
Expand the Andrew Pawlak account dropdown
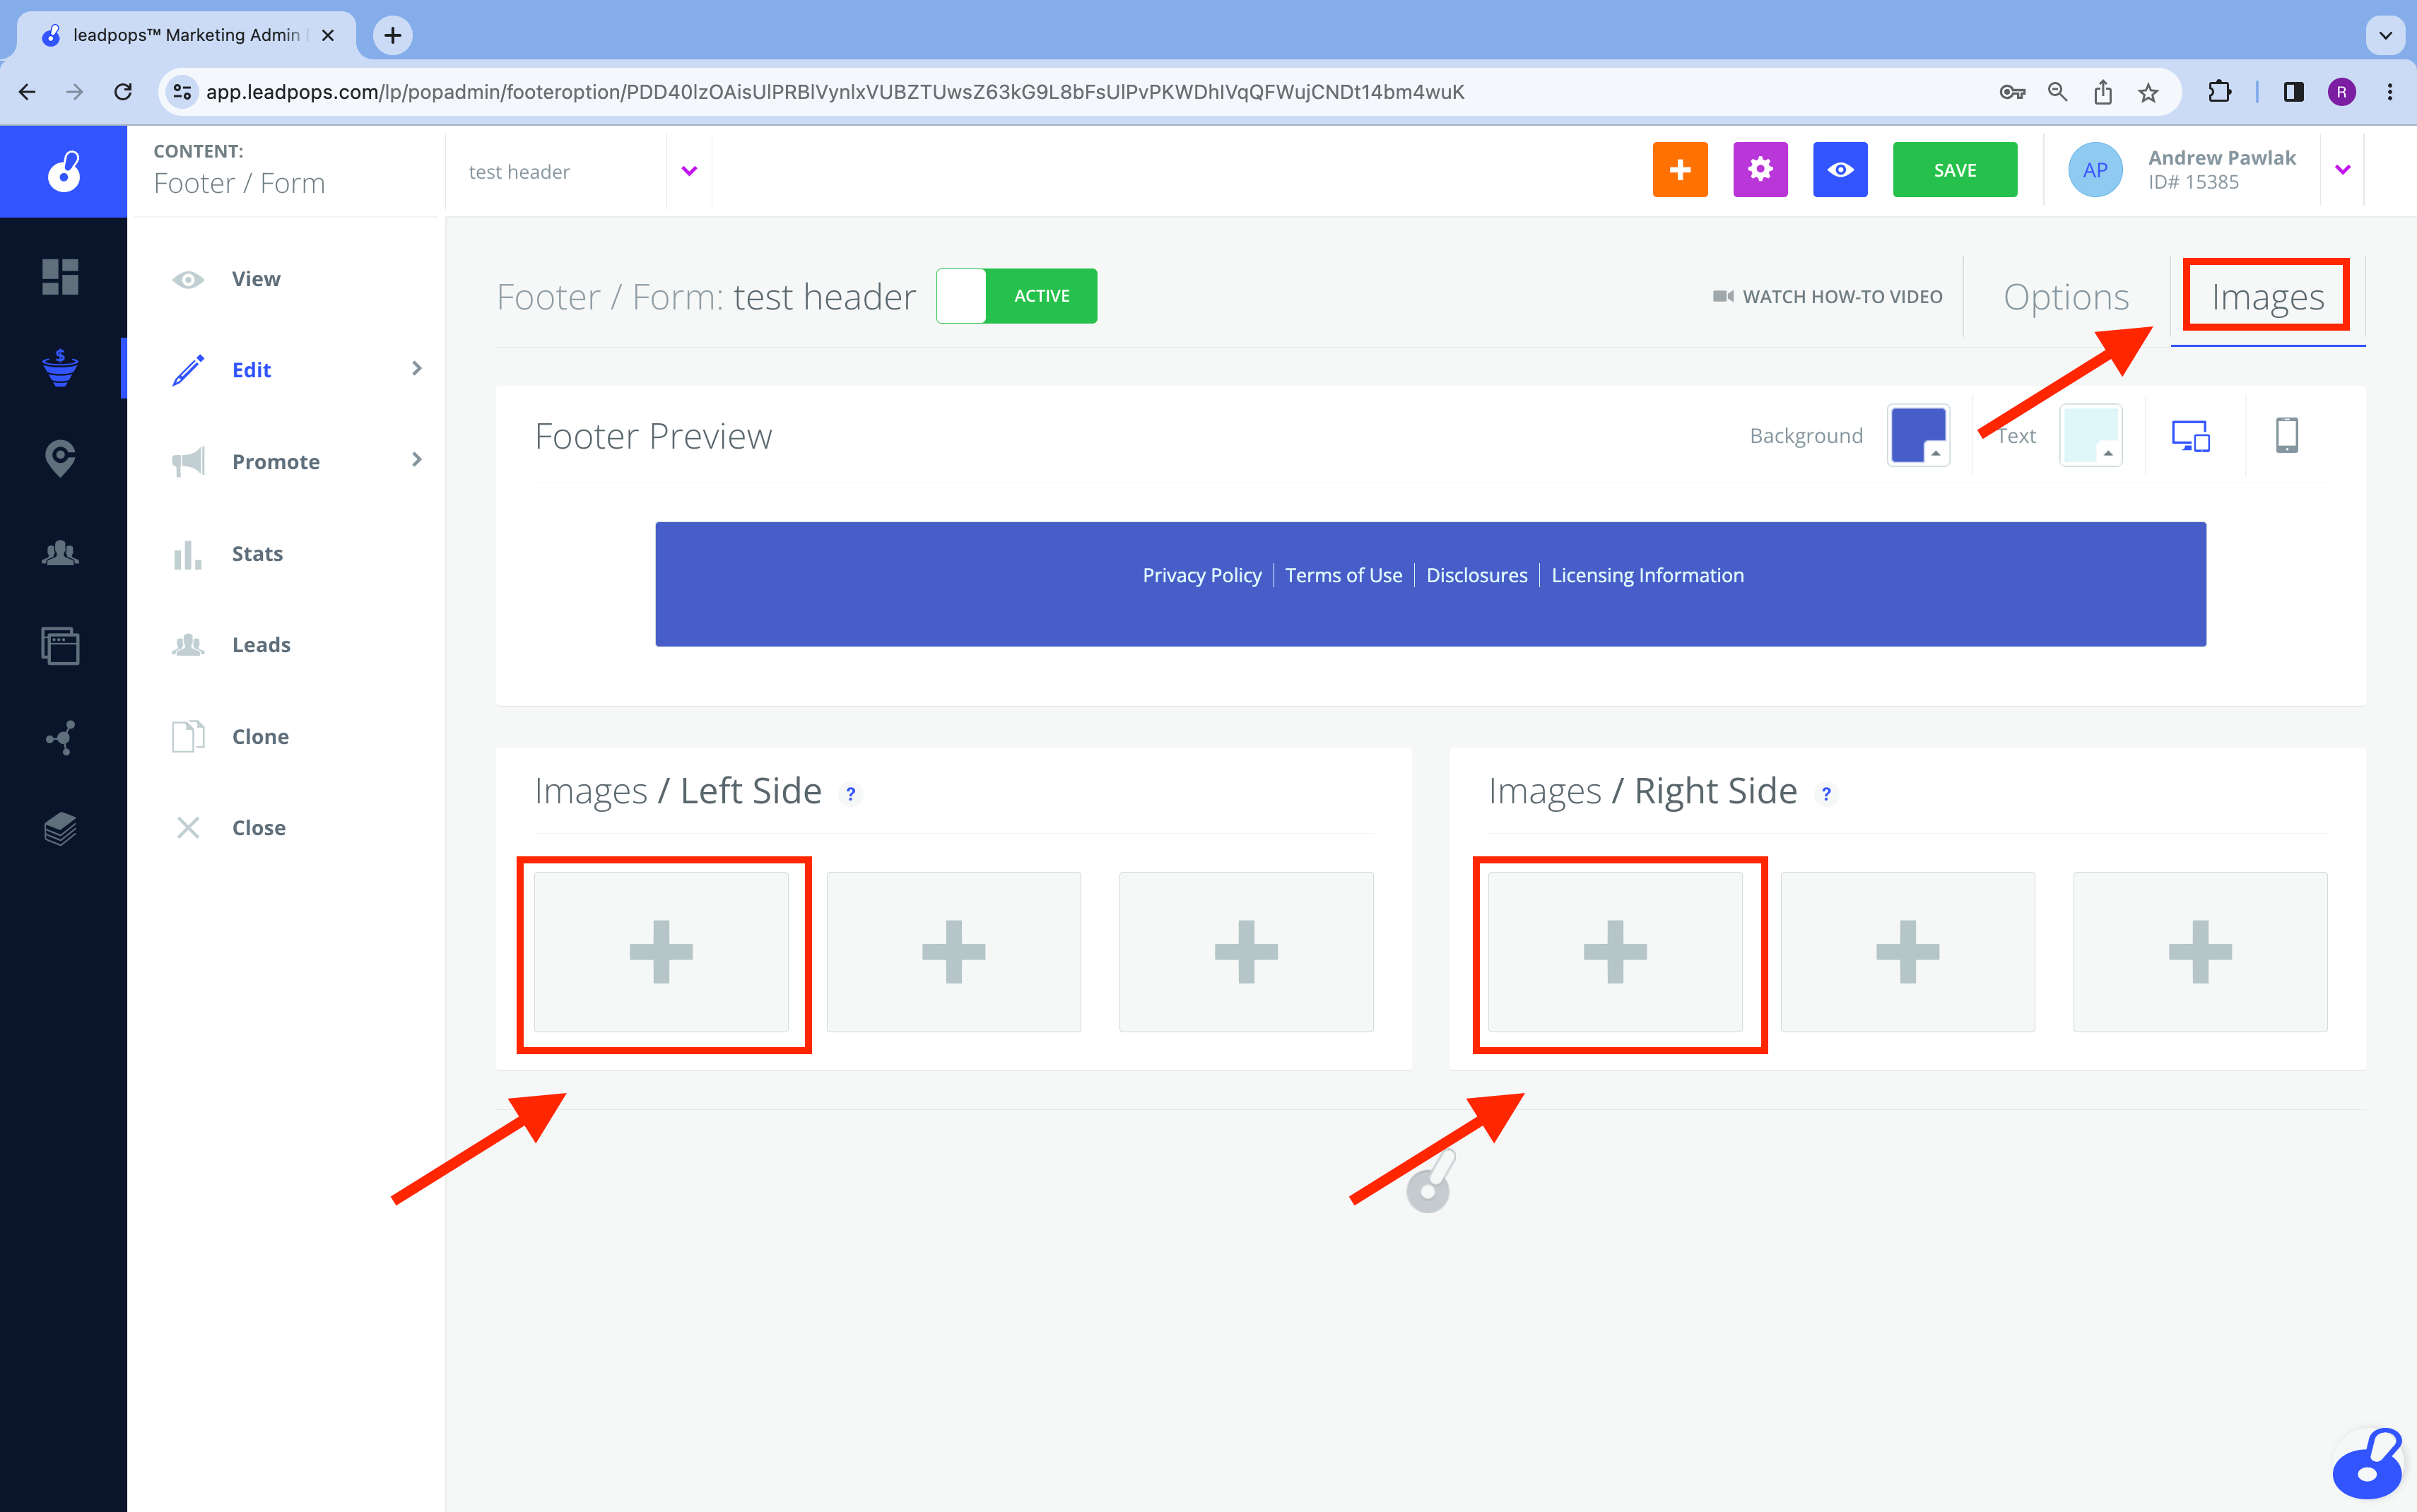pyautogui.click(x=2342, y=170)
